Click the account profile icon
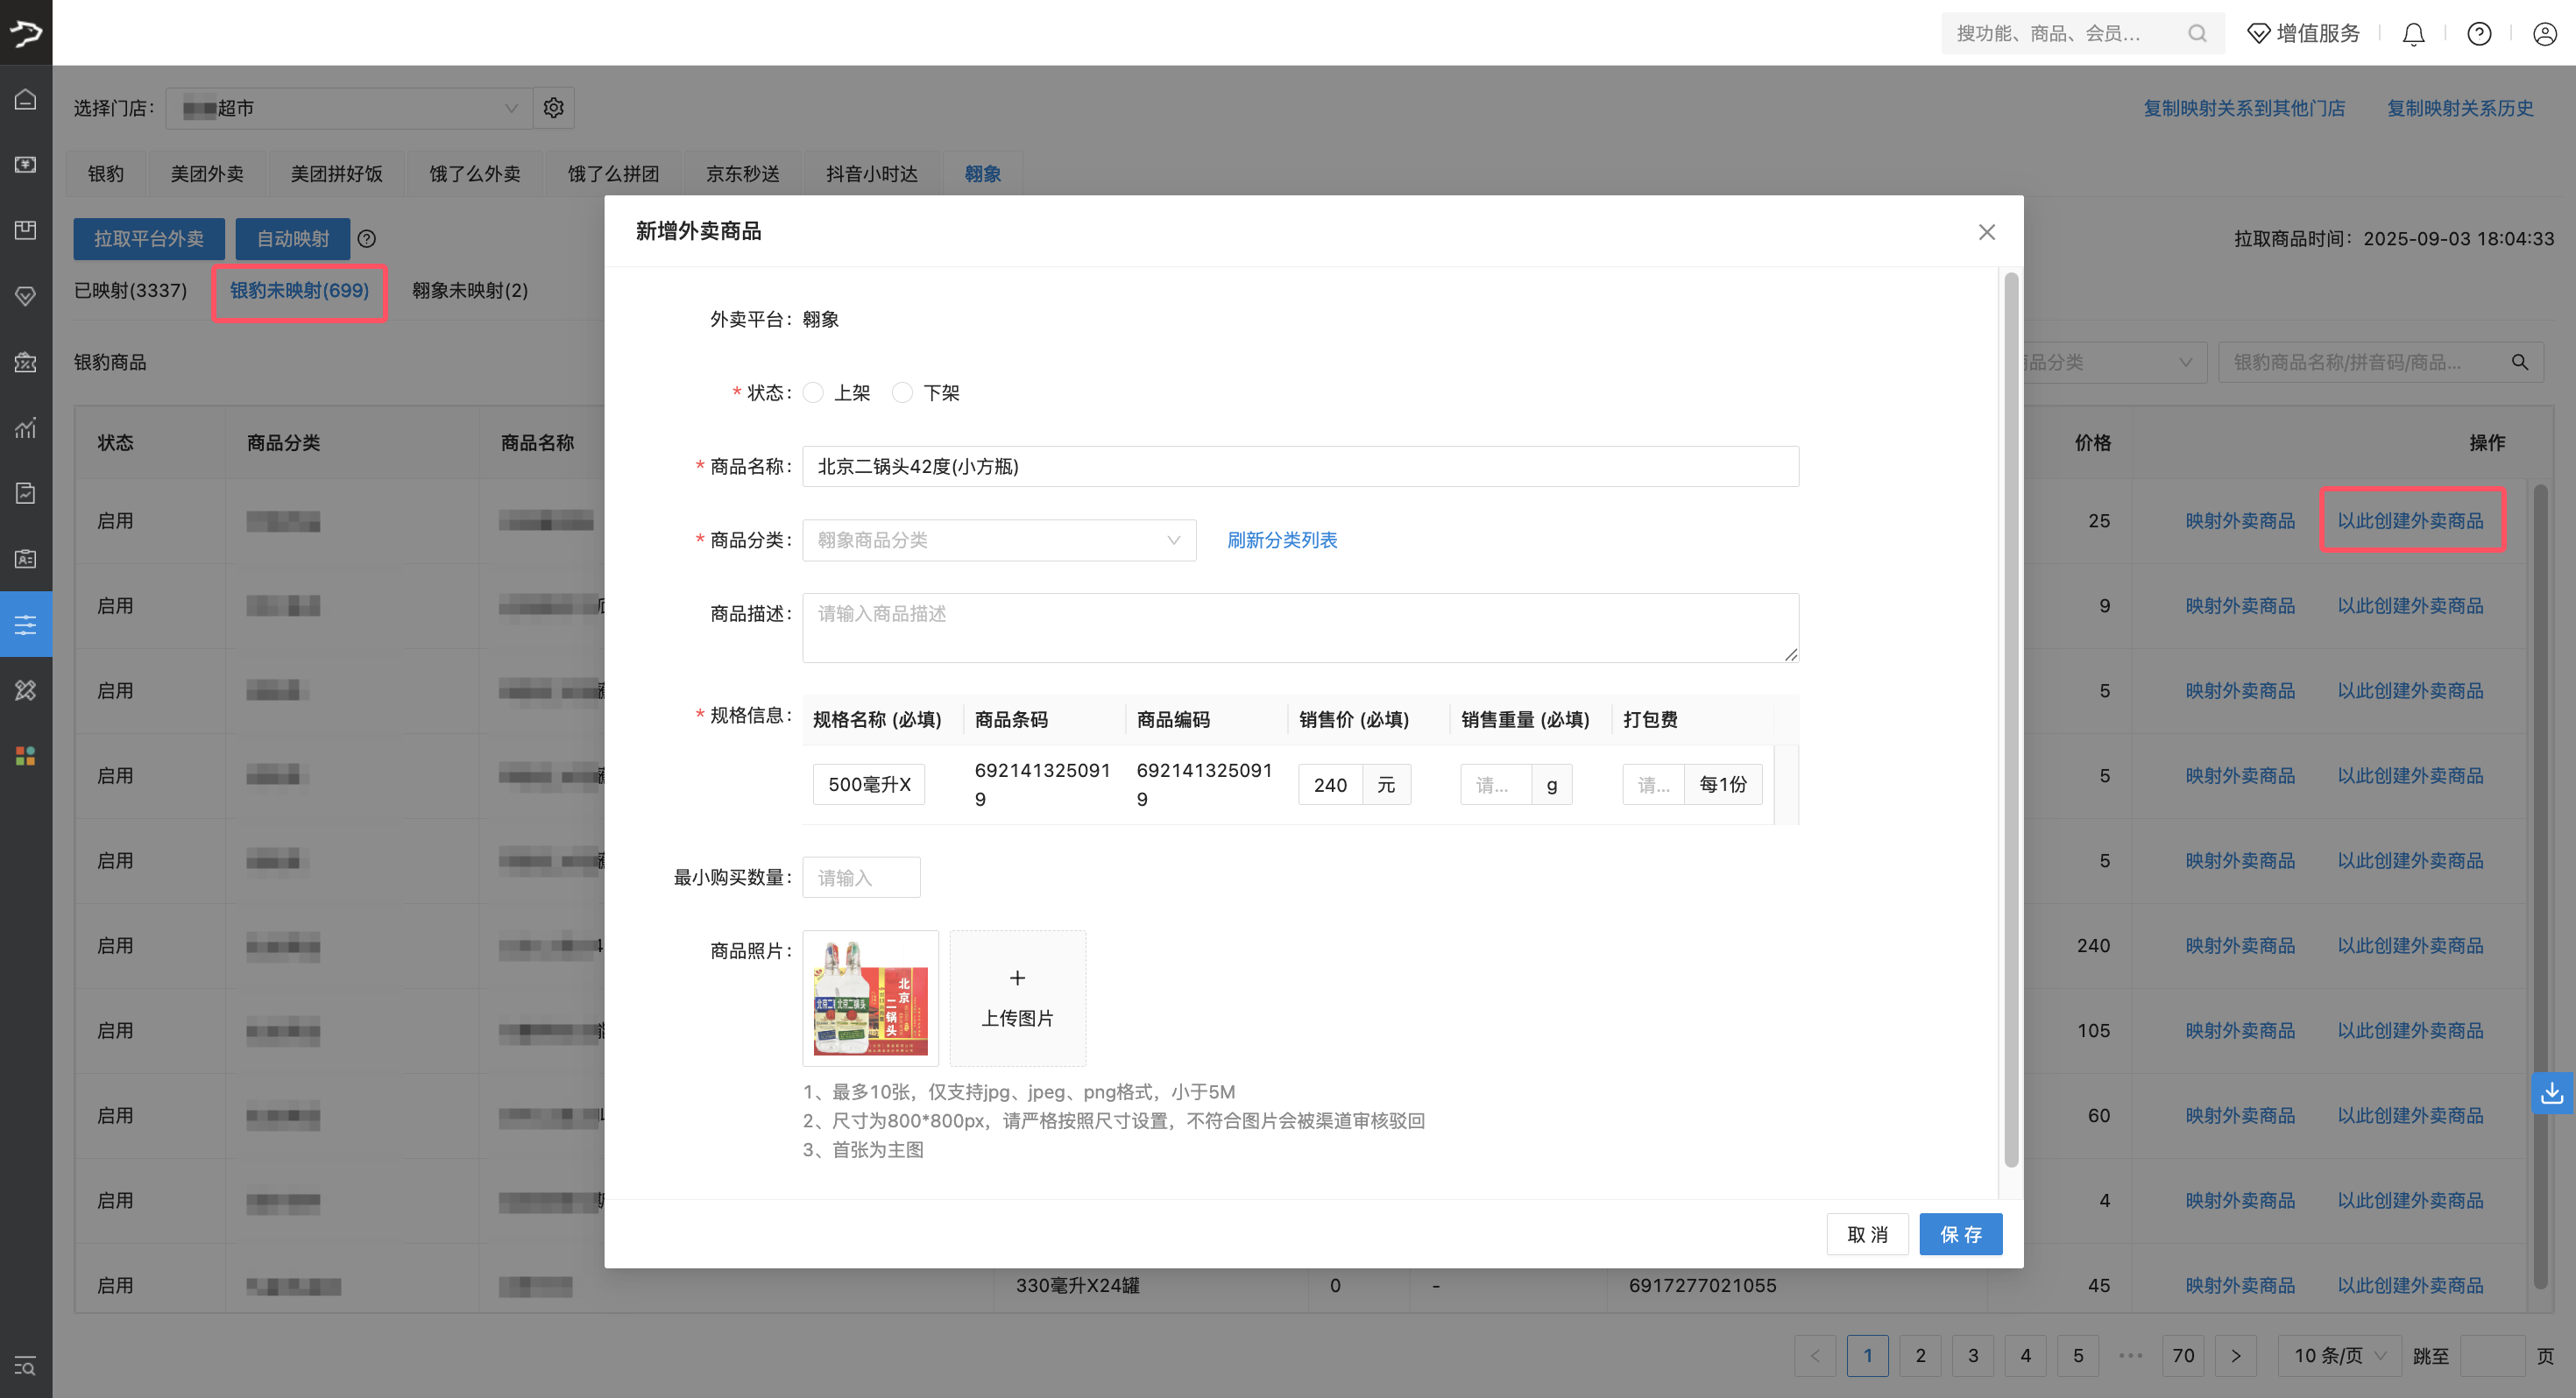The width and height of the screenshot is (2576, 1398). coord(2545,33)
